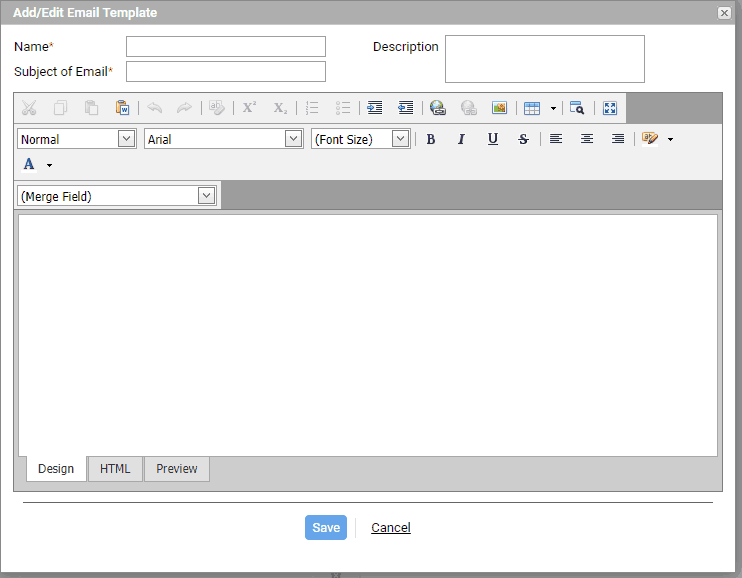Click the Name input field

226,46
